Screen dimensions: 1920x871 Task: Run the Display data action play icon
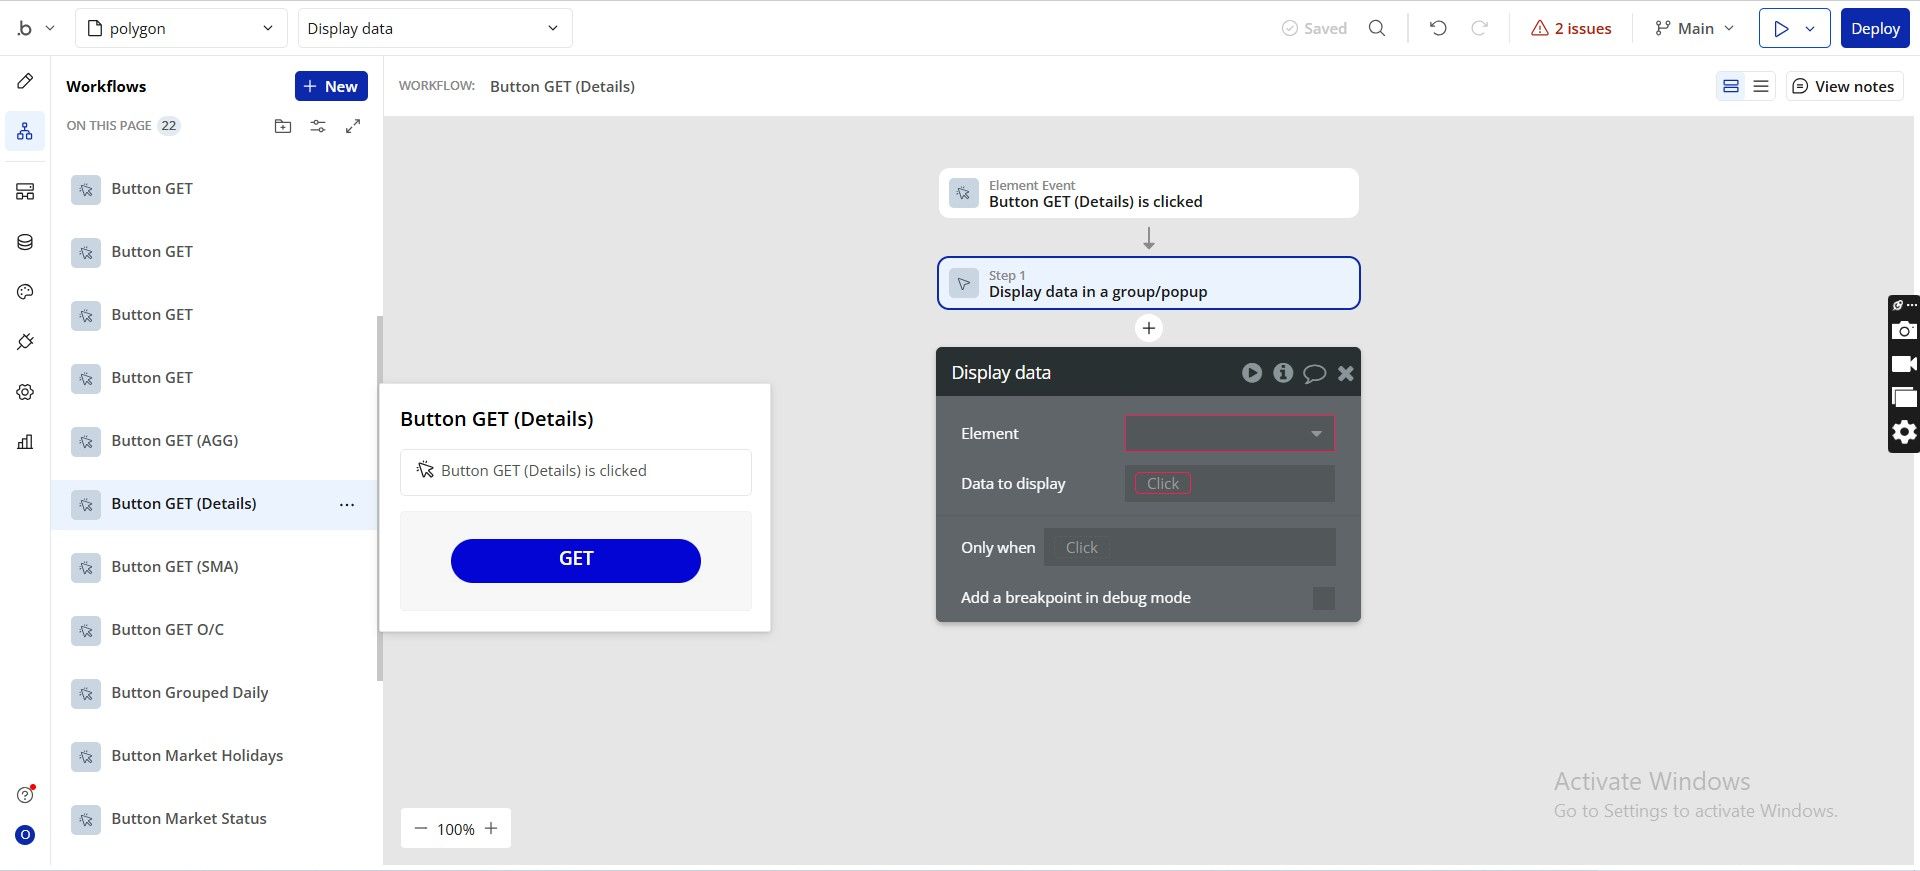[x=1252, y=373]
